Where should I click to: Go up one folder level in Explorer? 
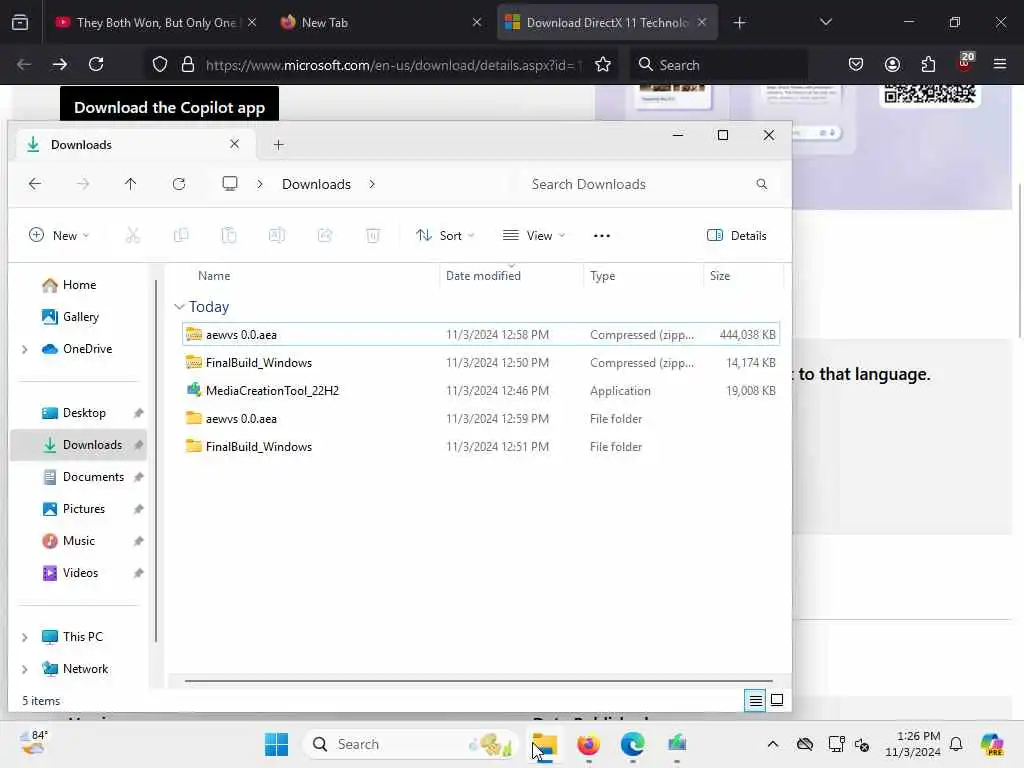click(x=131, y=184)
